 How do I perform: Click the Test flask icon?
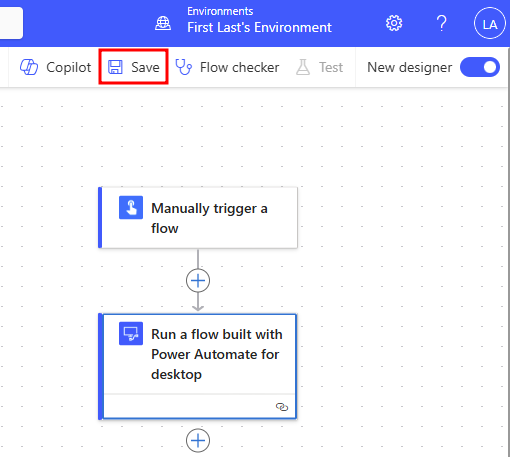[303, 67]
